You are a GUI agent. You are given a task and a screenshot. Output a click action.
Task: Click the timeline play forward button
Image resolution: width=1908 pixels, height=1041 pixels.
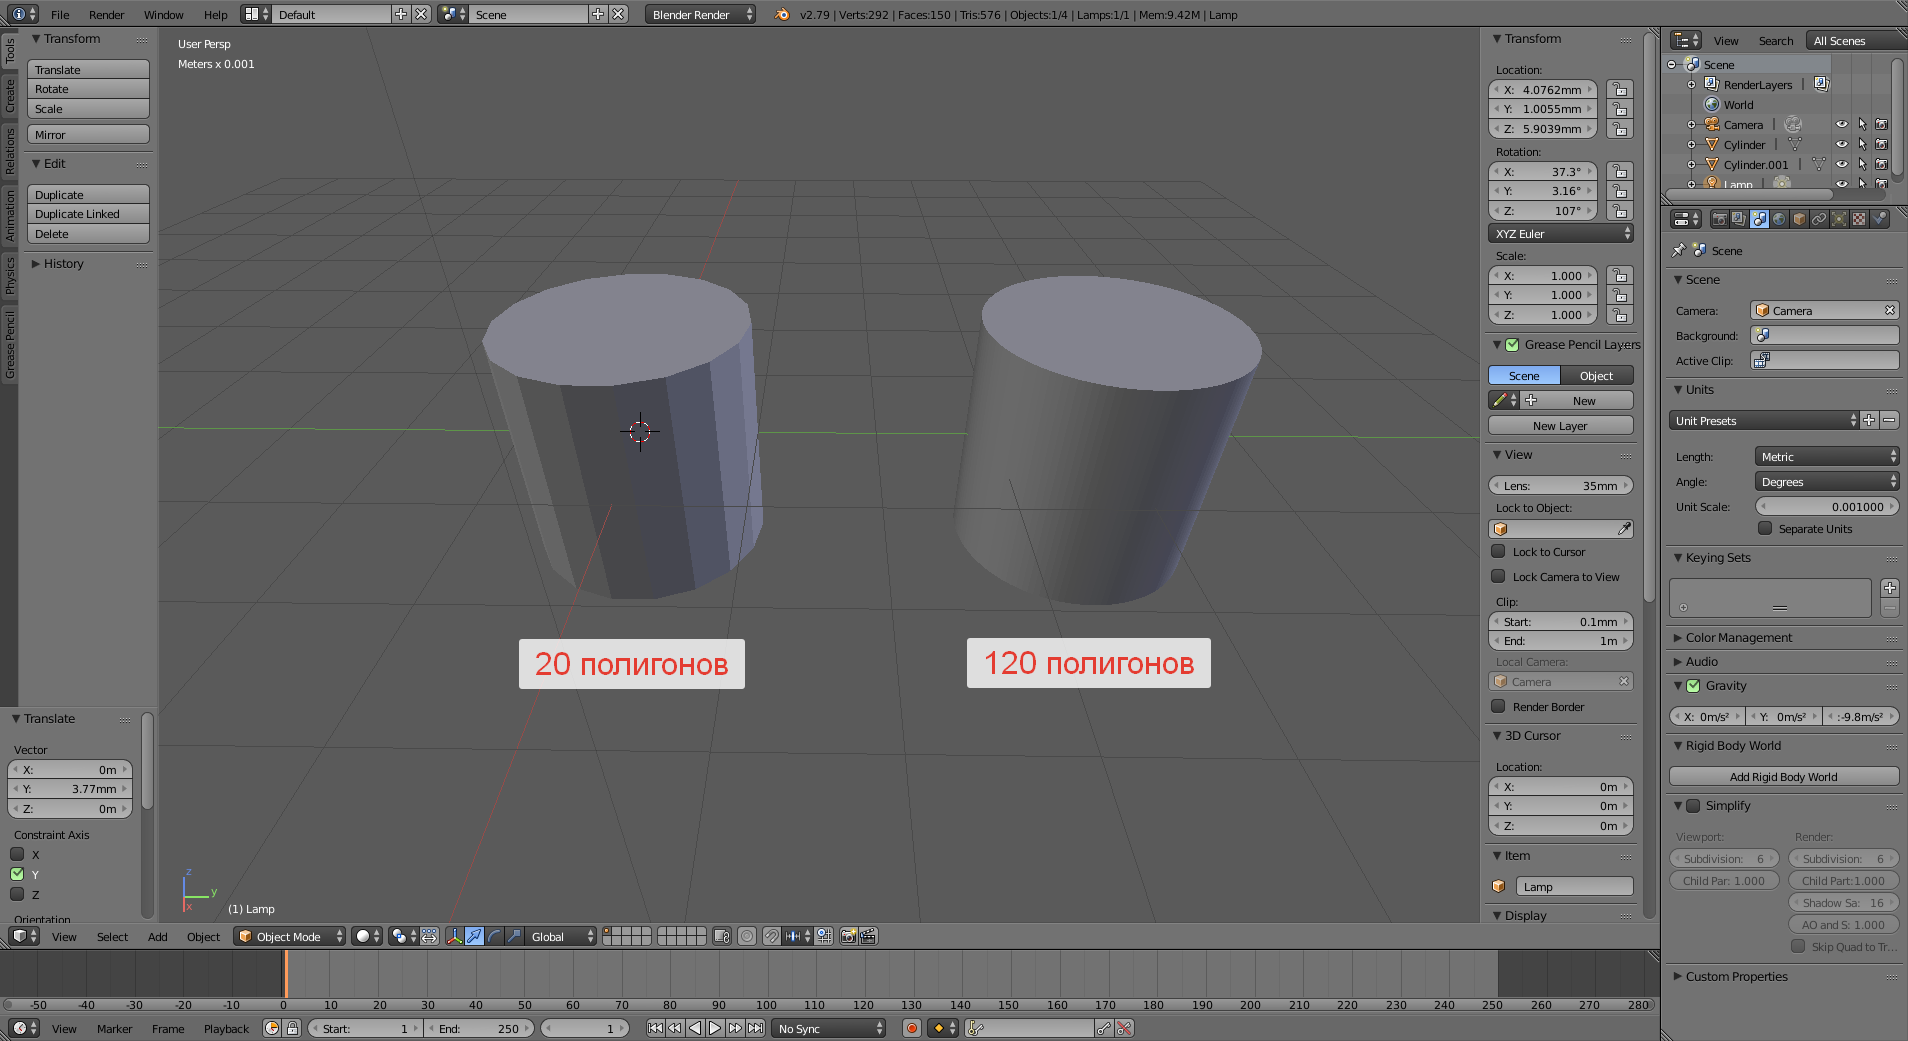click(x=715, y=1028)
